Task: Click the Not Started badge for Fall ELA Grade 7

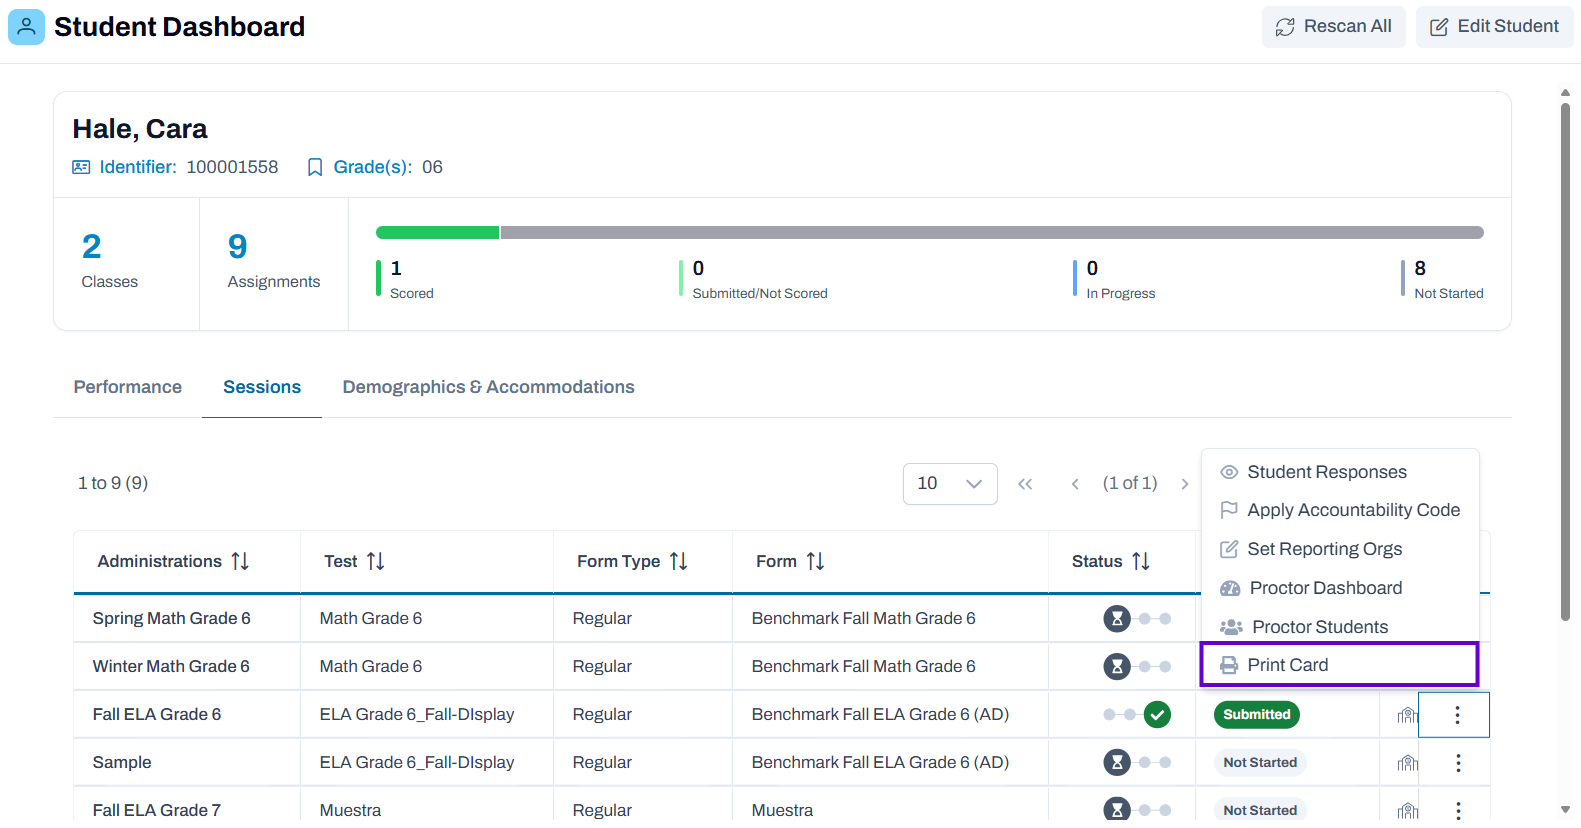Action: pyautogui.click(x=1260, y=810)
